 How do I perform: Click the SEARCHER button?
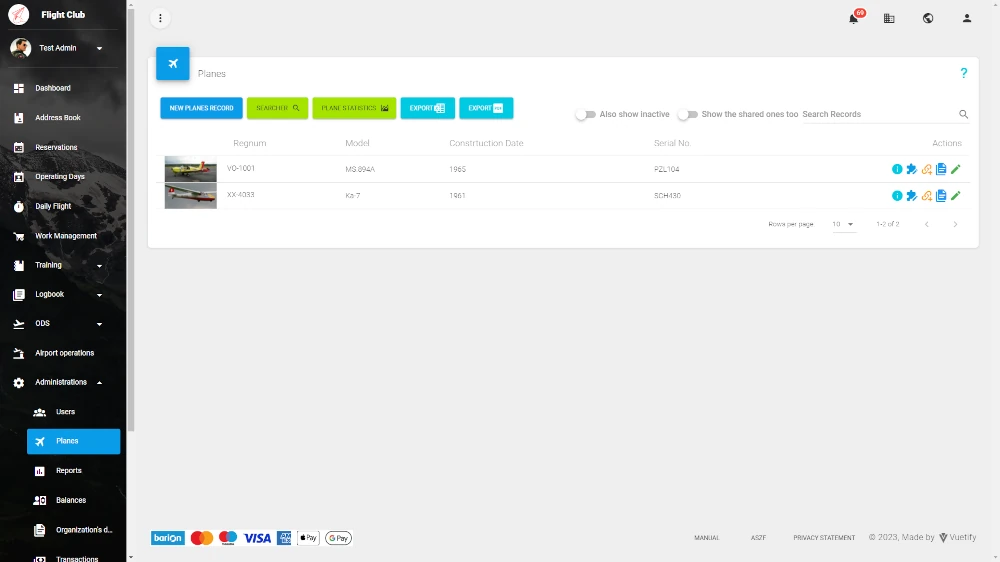(277, 108)
